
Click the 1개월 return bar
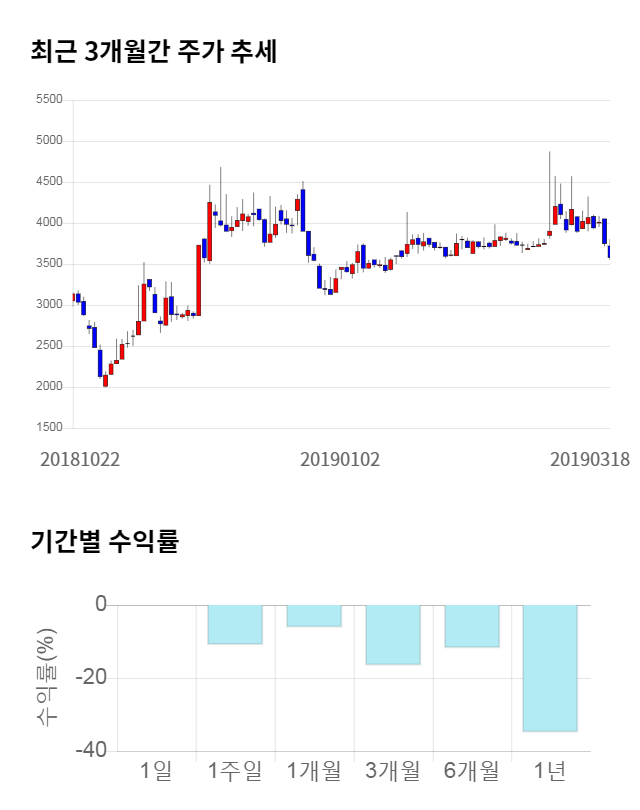pos(314,616)
